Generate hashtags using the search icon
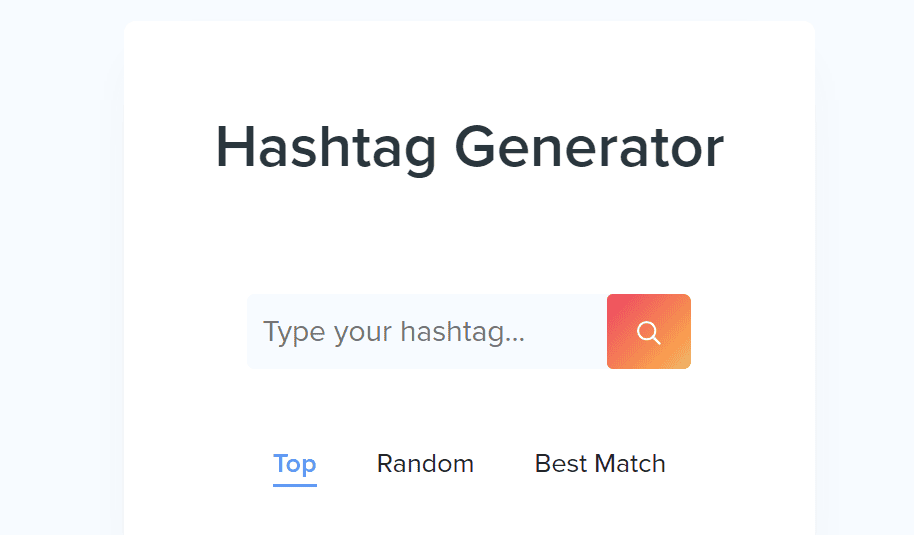Image resolution: width=914 pixels, height=535 pixels. [648, 332]
